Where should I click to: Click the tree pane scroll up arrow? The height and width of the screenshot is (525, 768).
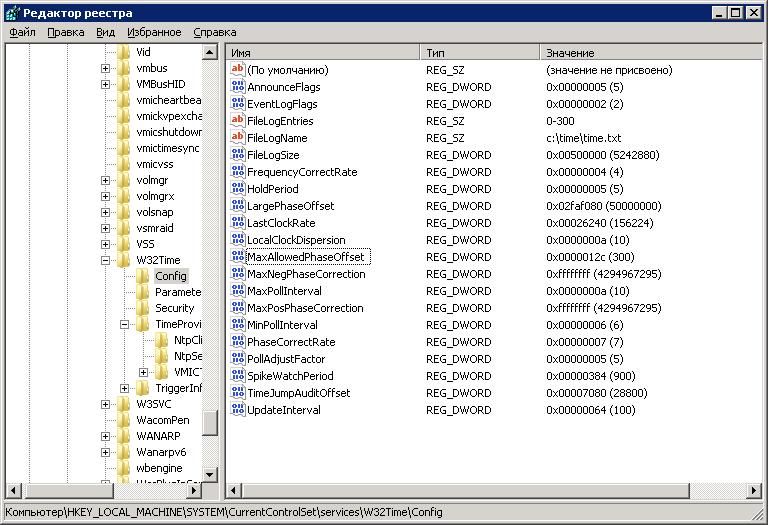click(x=210, y=52)
